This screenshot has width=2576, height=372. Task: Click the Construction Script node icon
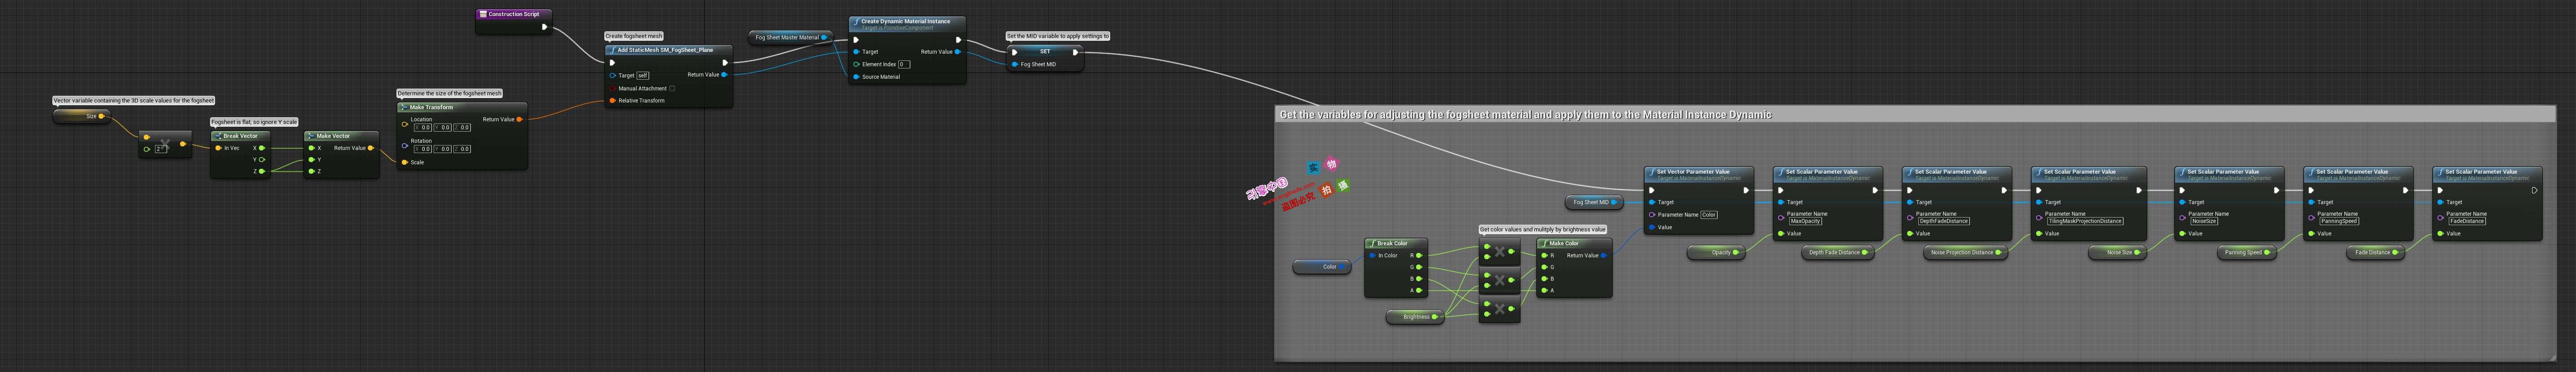(483, 14)
